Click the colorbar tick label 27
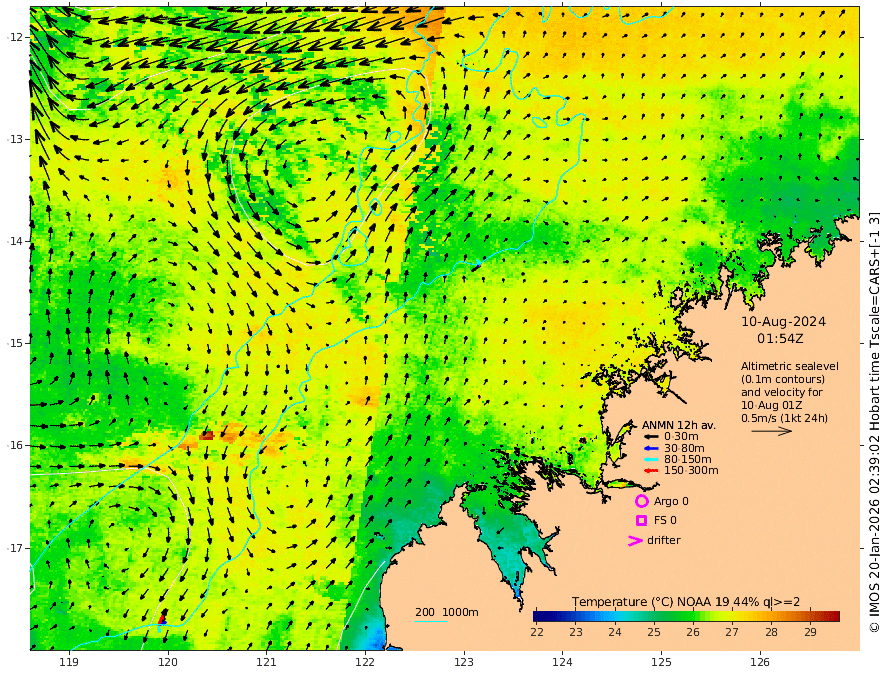Screen dimensions: 880x680 pyautogui.click(x=732, y=632)
